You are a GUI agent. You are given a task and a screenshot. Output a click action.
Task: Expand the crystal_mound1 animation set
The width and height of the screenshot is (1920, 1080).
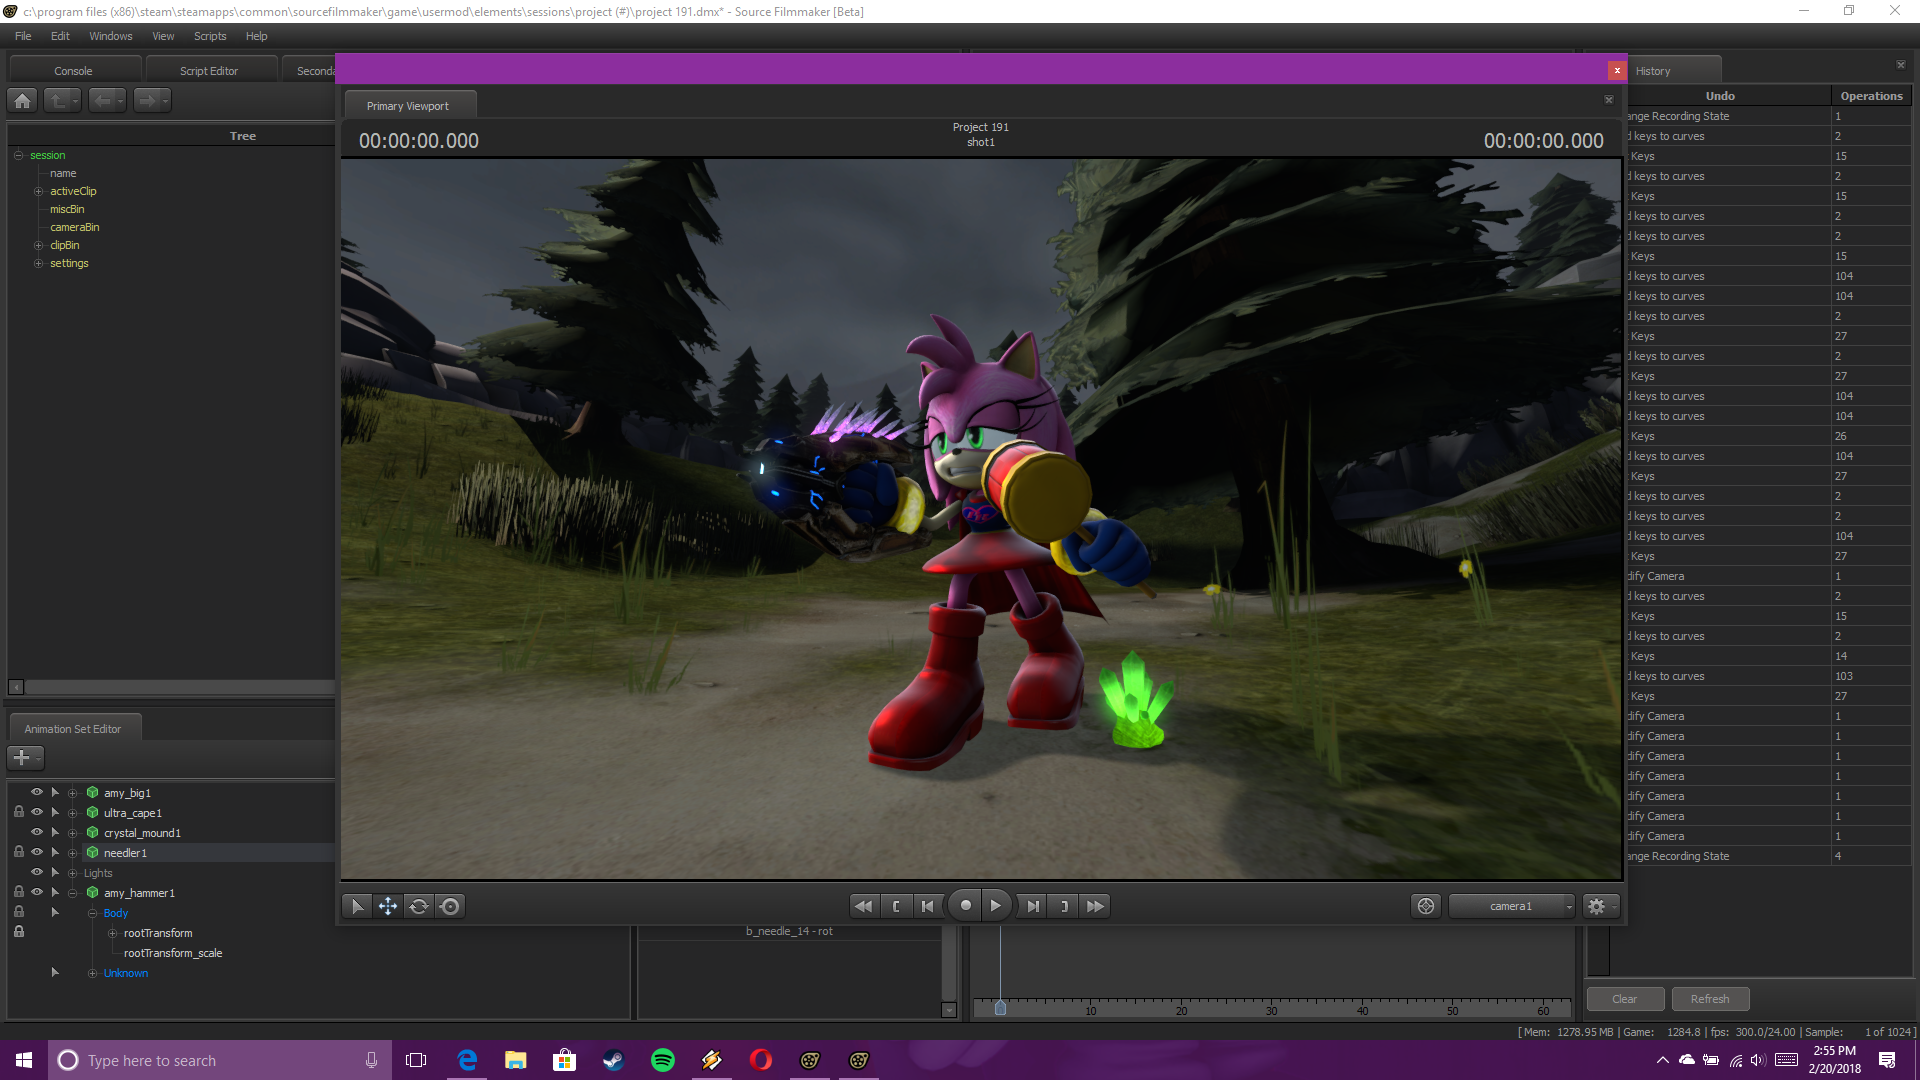pos(72,833)
